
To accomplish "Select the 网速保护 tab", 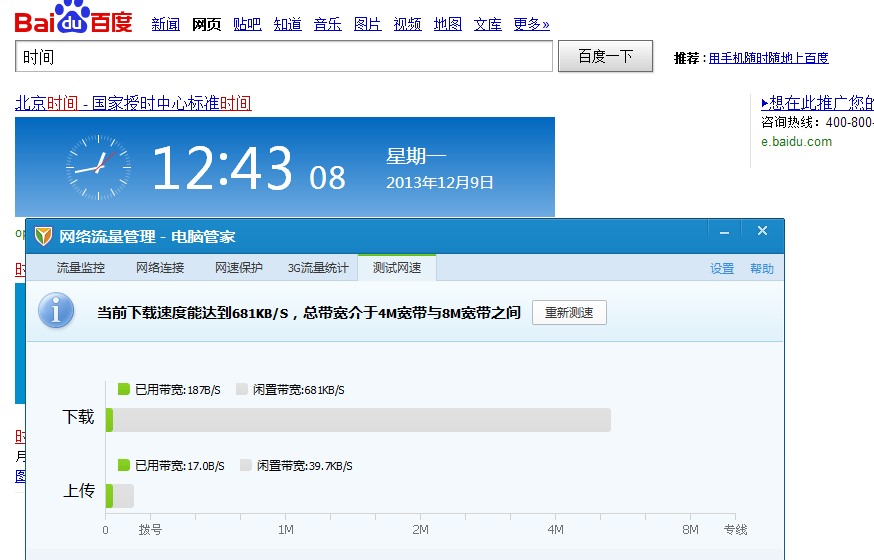I will 239,268.
